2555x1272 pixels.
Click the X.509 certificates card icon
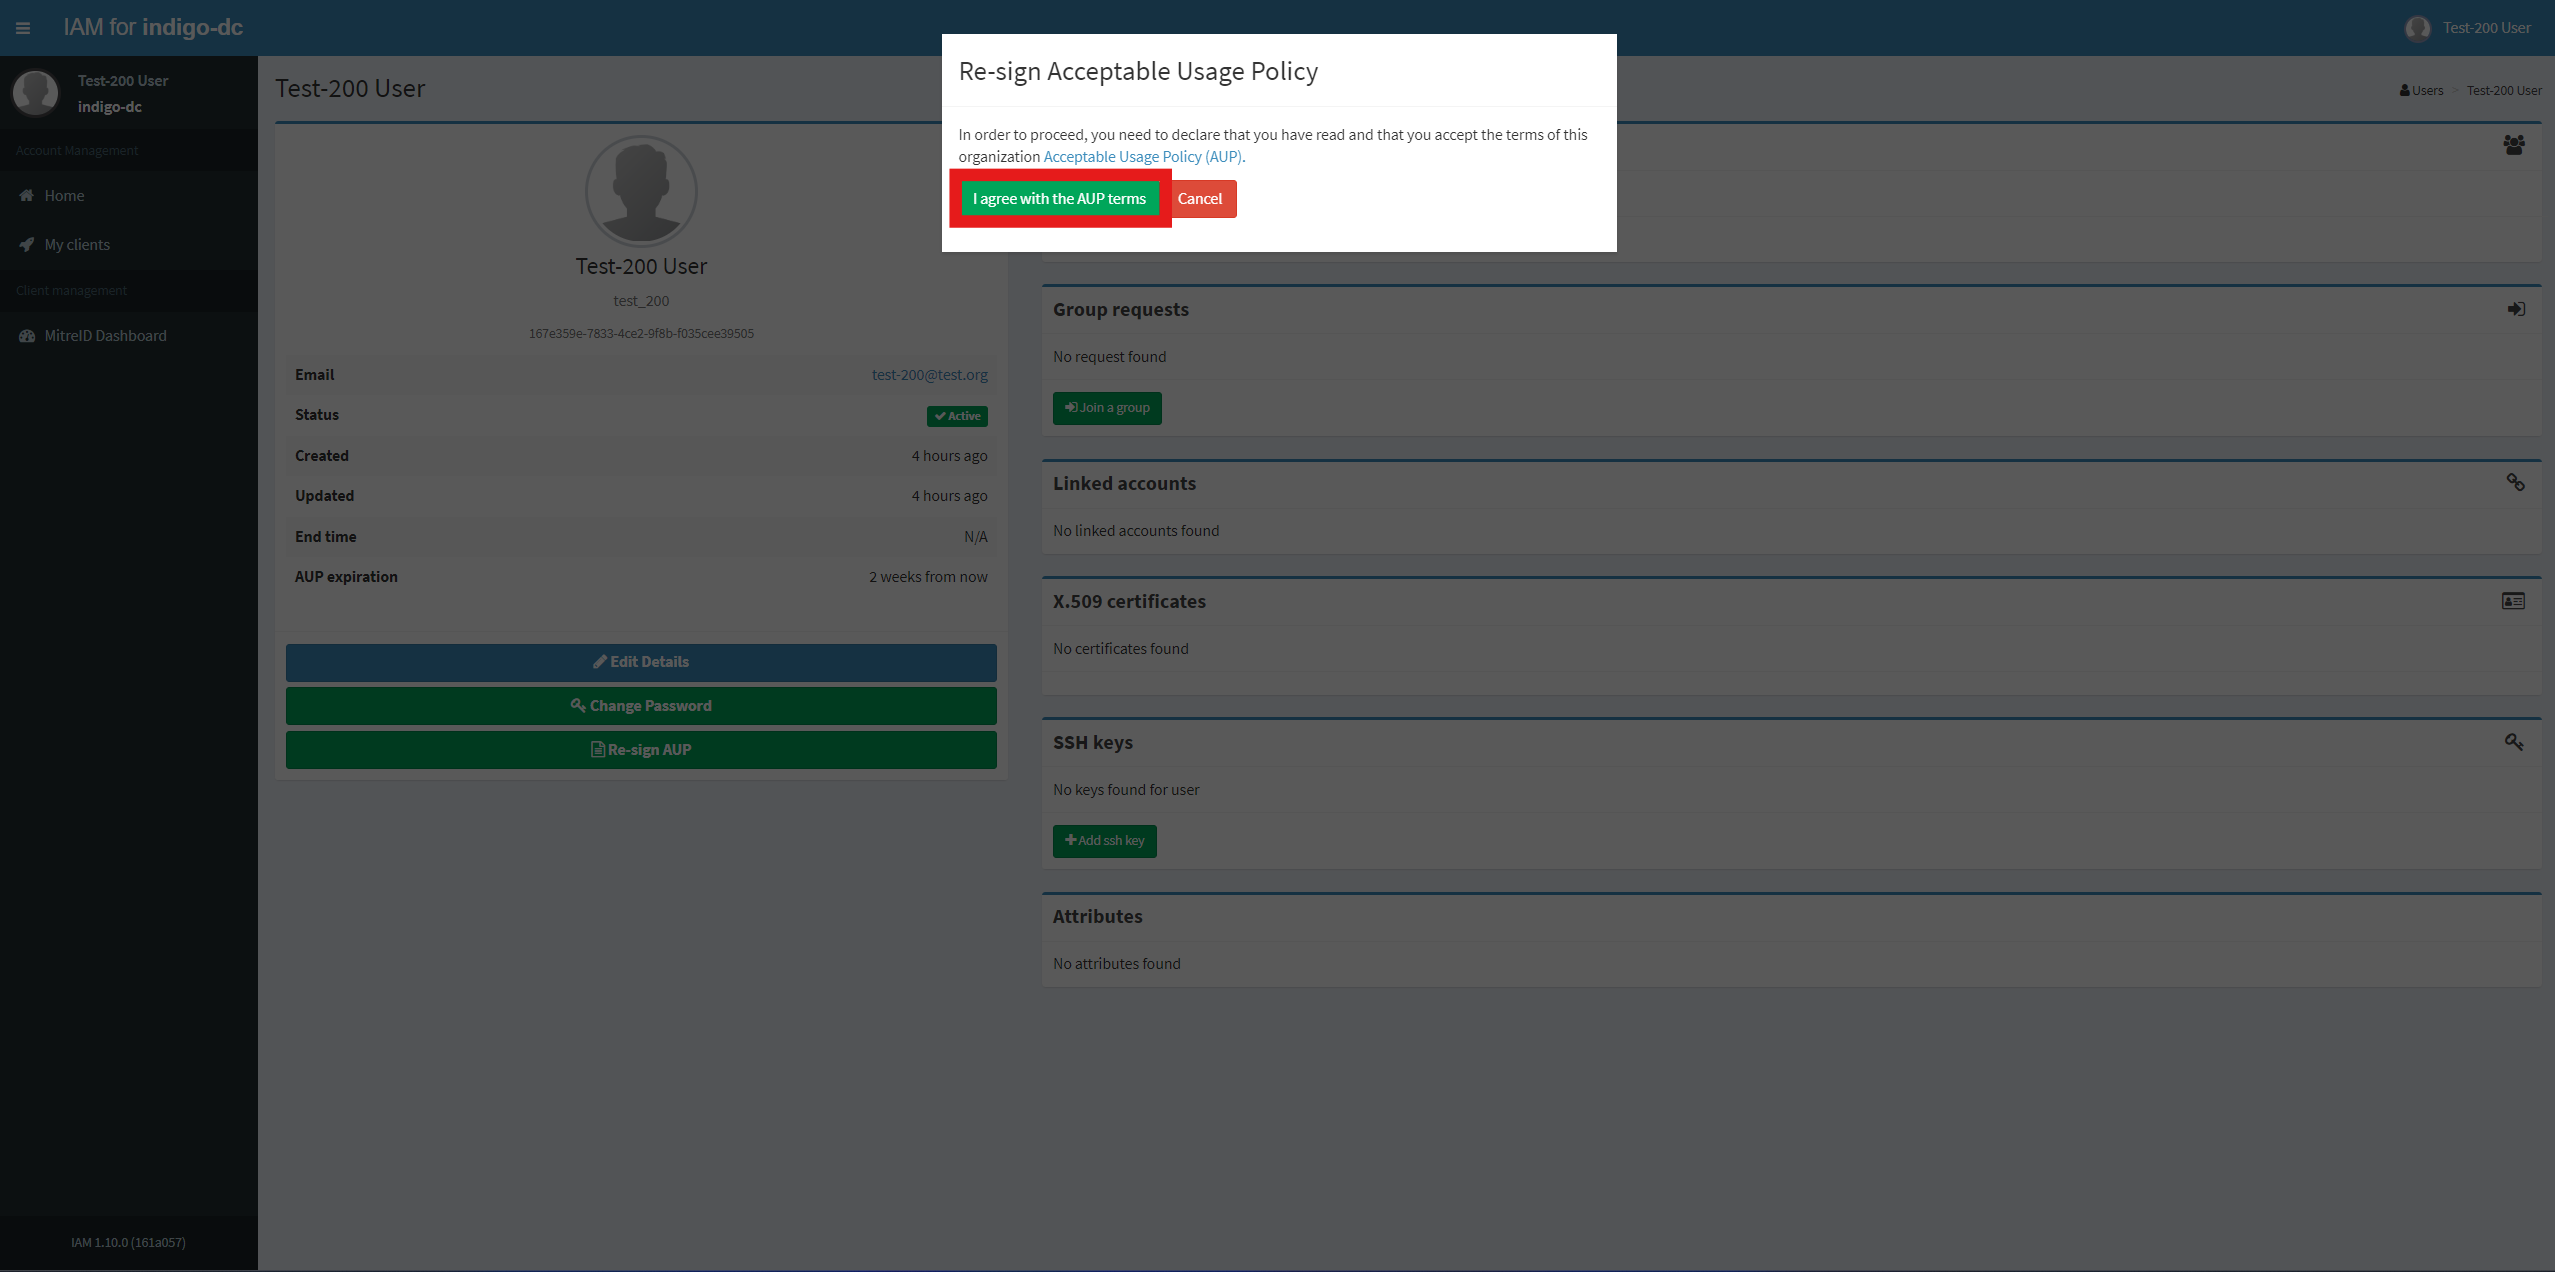tap(2513, 601)
